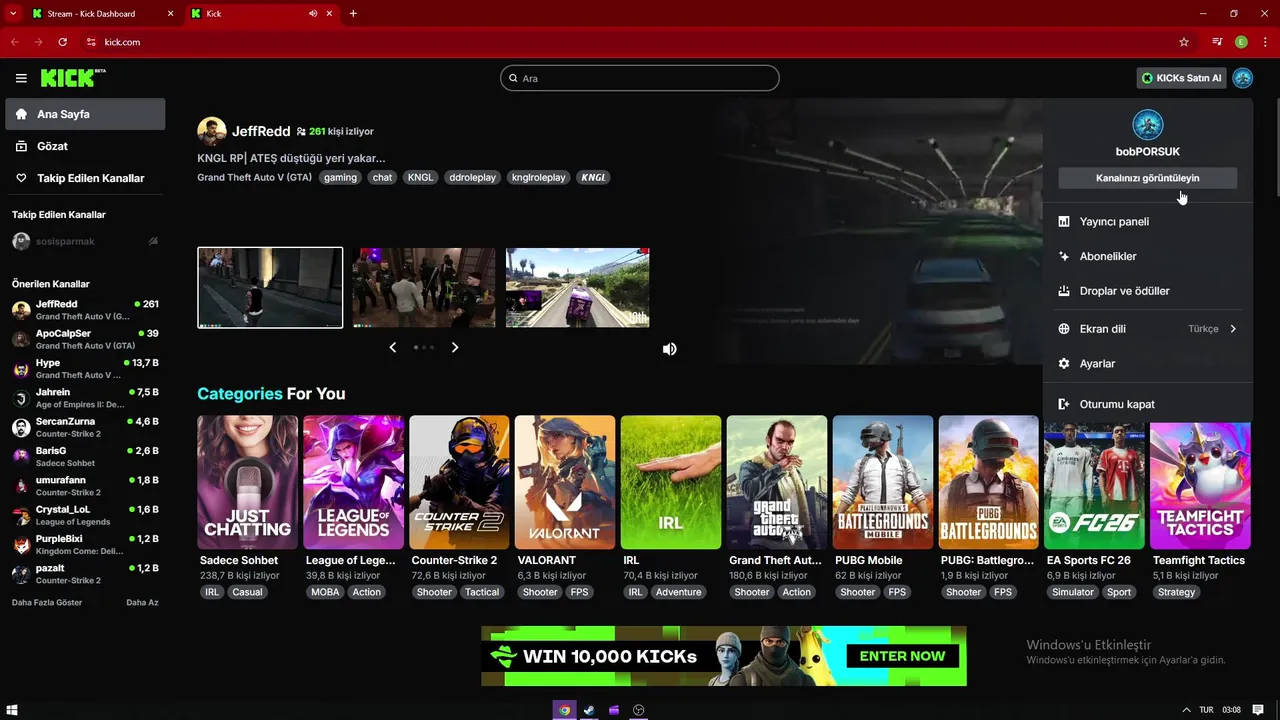Click the previous carousel arrow
1280x720 pixels.
click(393, 347)
